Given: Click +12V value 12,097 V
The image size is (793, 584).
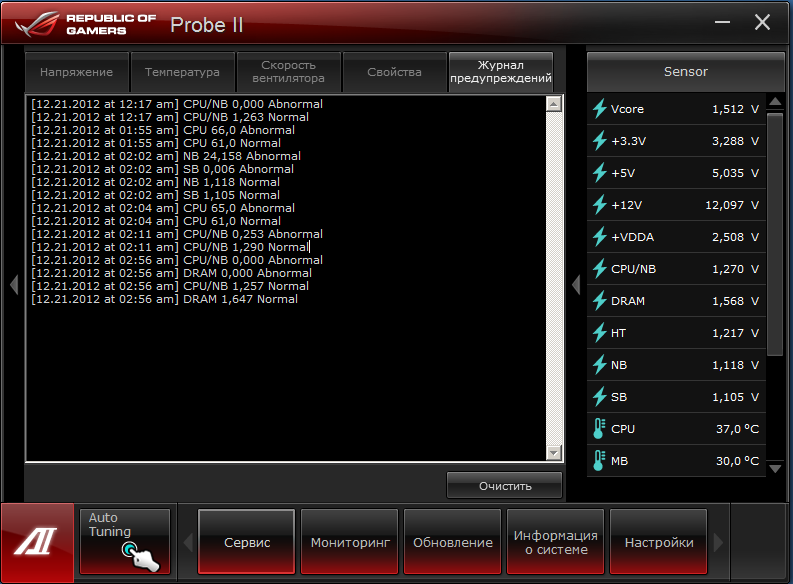Looking at the screenshot, I should 732,205.
